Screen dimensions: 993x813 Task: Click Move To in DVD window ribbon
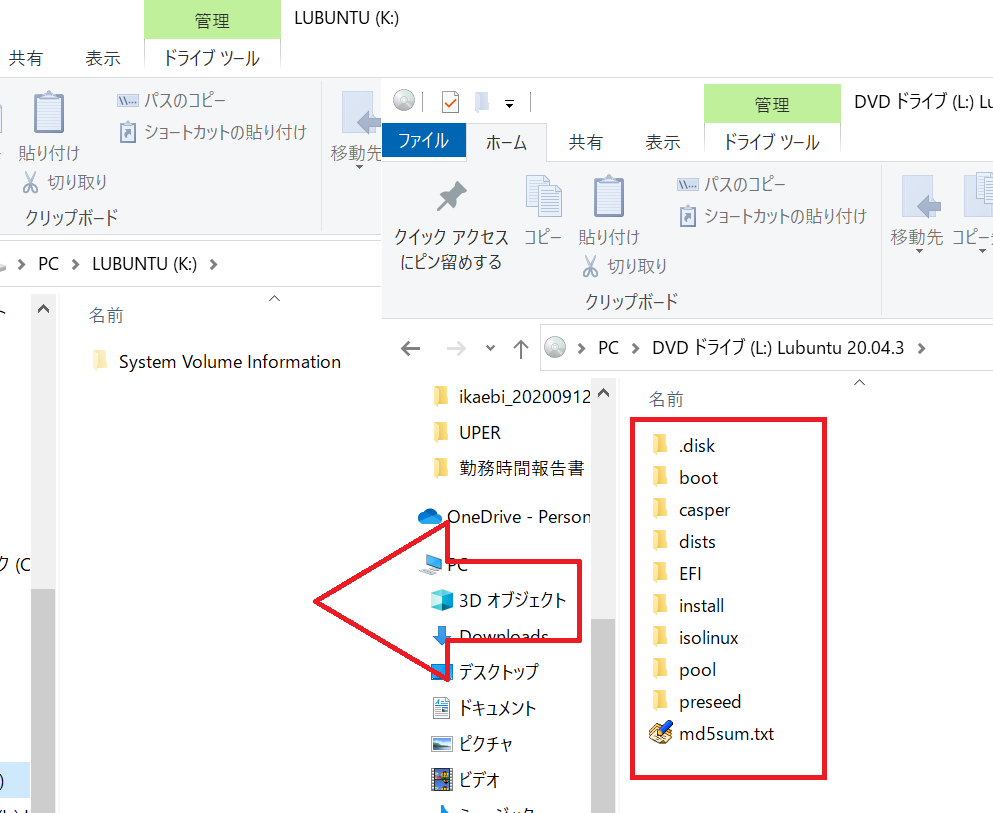point(916,211)
